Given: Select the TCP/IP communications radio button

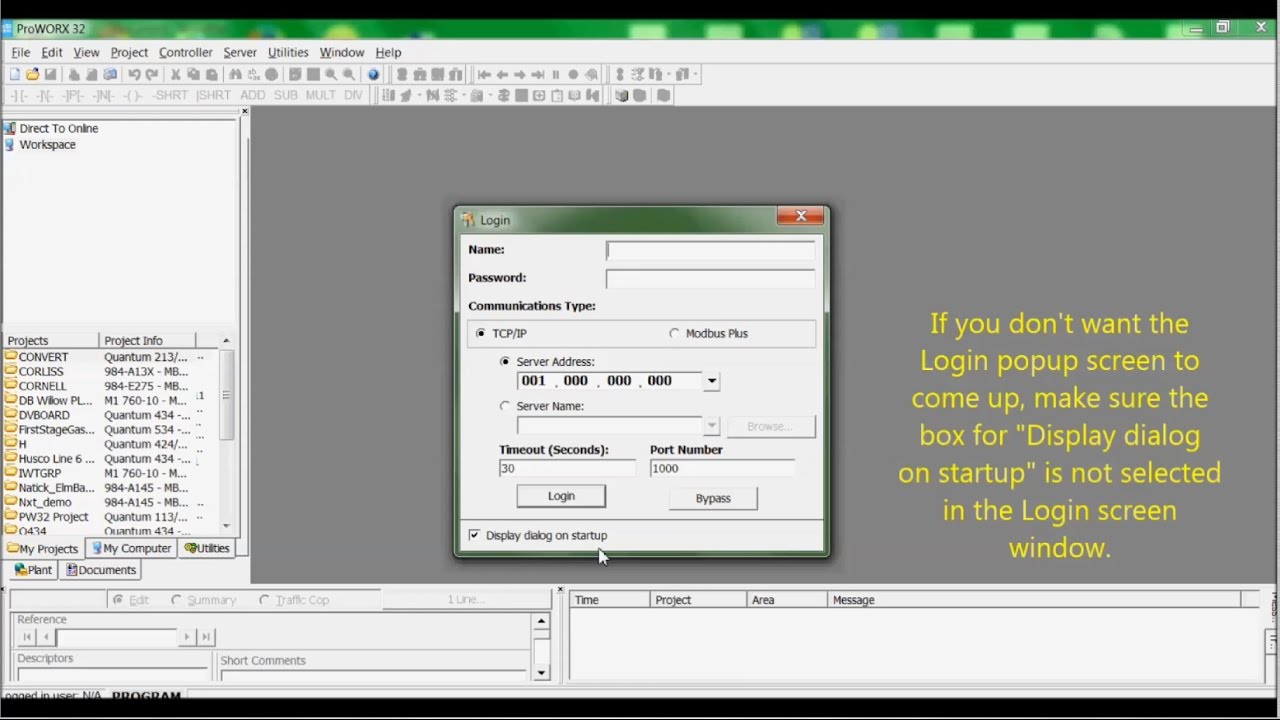Looking at the screenshot, I should point(481,333).
